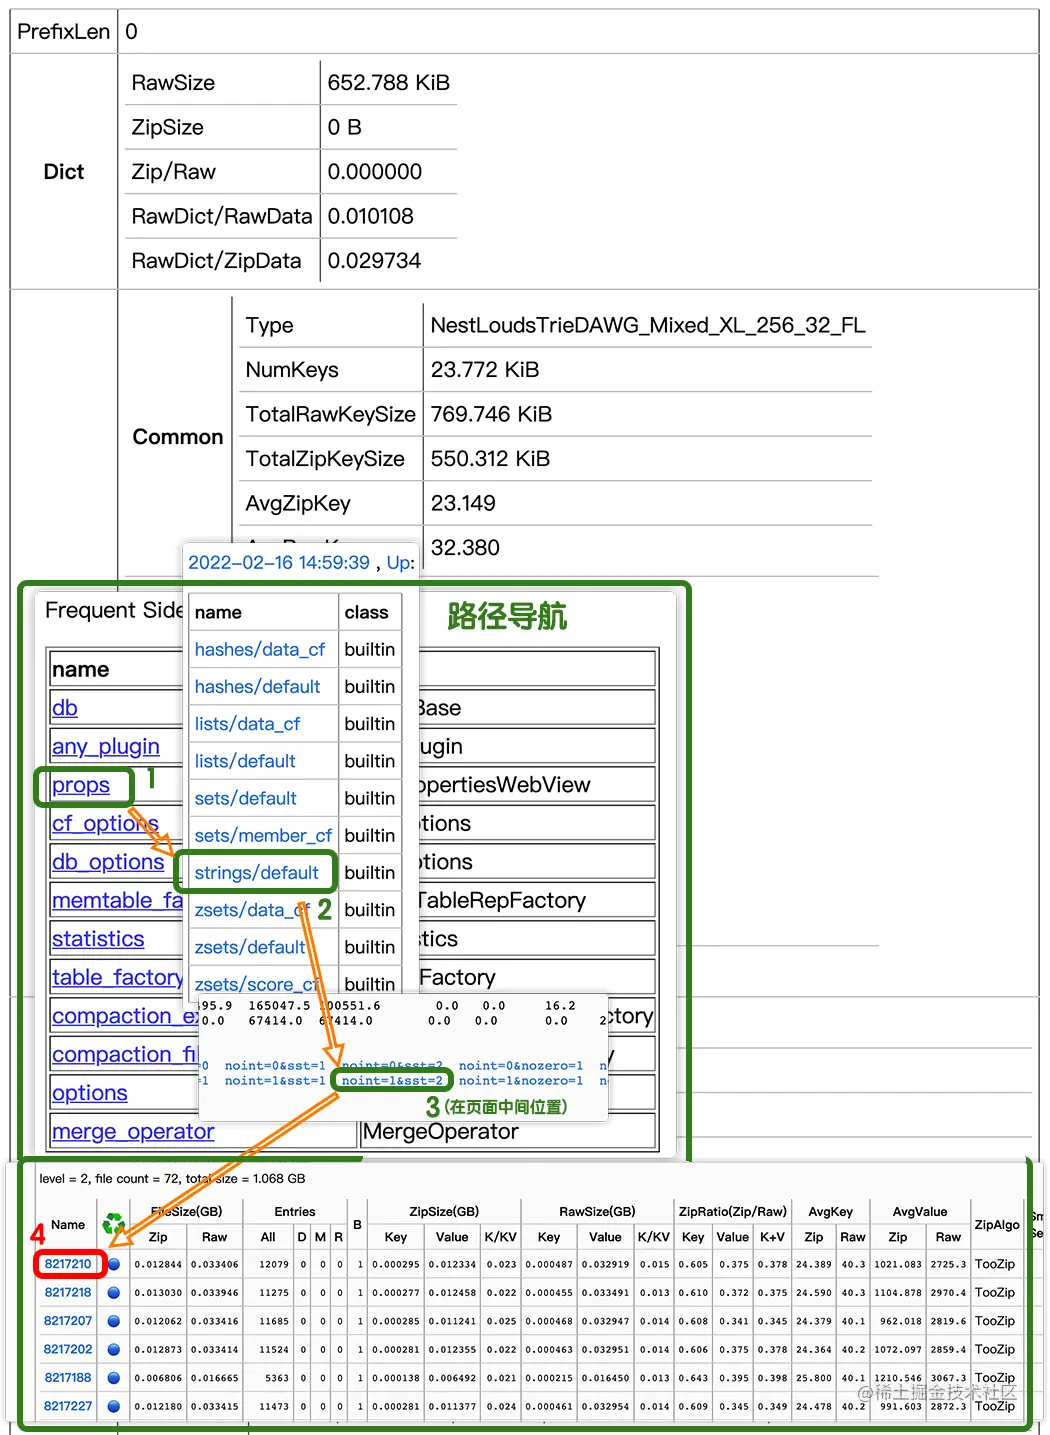Click the noint=0&nozero=1 link
Viewport: 1050px width, 1435px height.
pos(521,1066)
